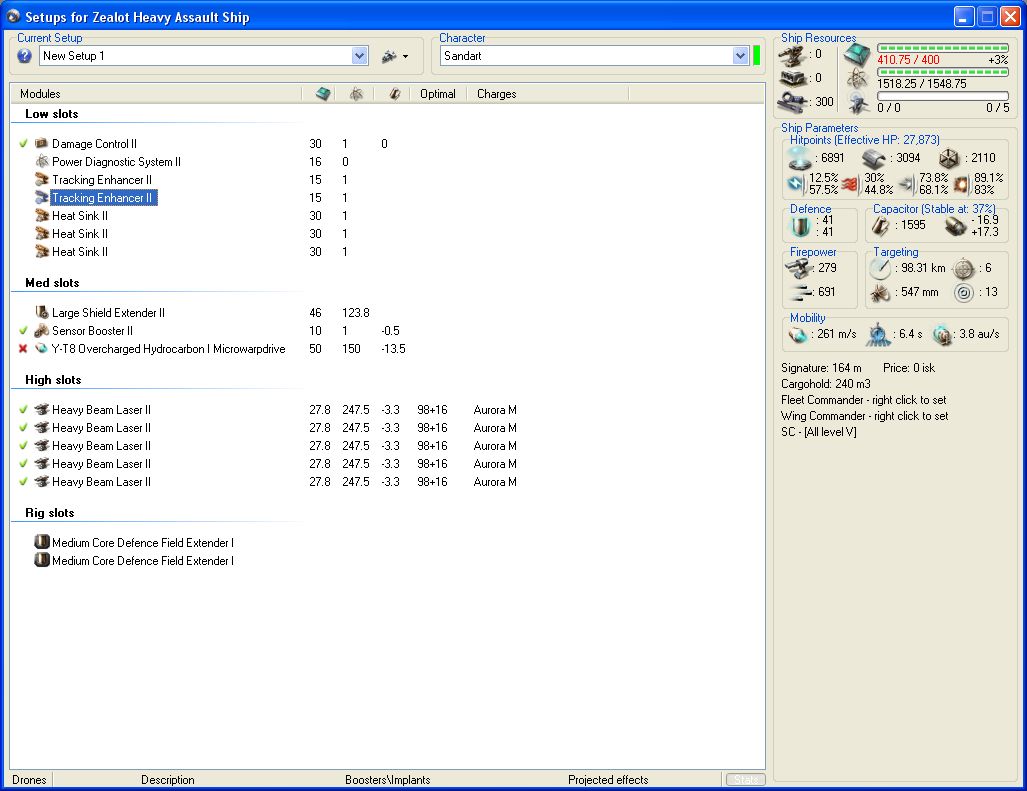
Task: Open the ship setup tools icon menu
Action: pyautogui.click(x=395, y=56)
